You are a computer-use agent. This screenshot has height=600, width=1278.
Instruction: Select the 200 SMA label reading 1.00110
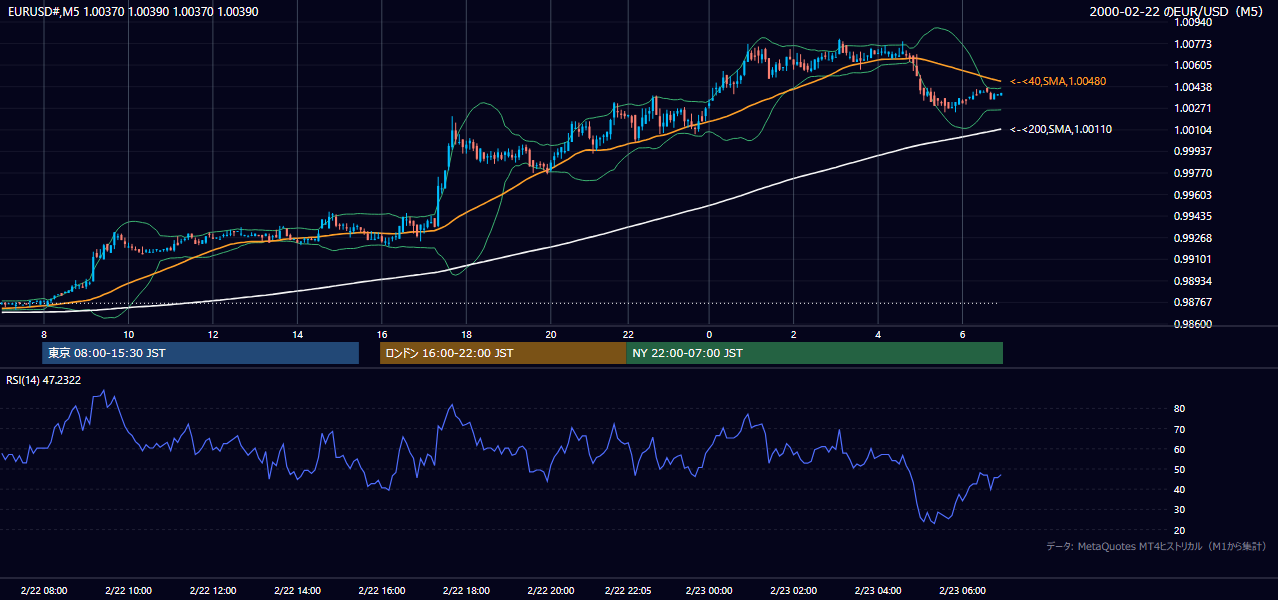pos(1061,129)
